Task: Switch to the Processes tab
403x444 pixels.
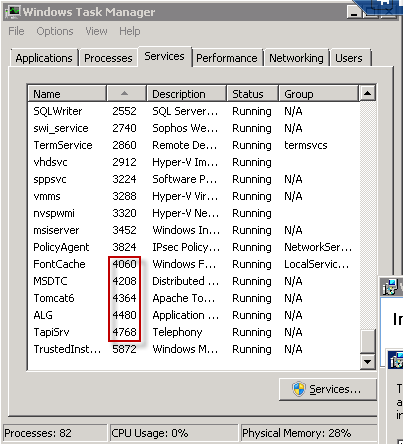Action: (x=108, y=58)
